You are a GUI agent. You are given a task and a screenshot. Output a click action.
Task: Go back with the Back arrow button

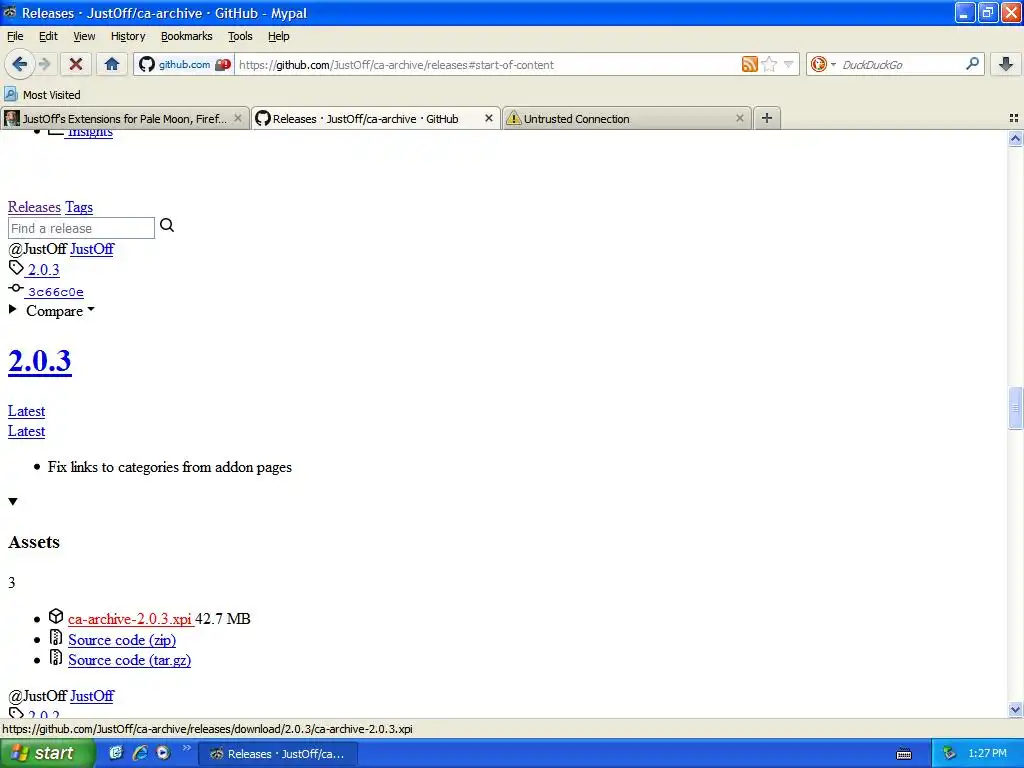pyautogui.click(x=19, y=64)
